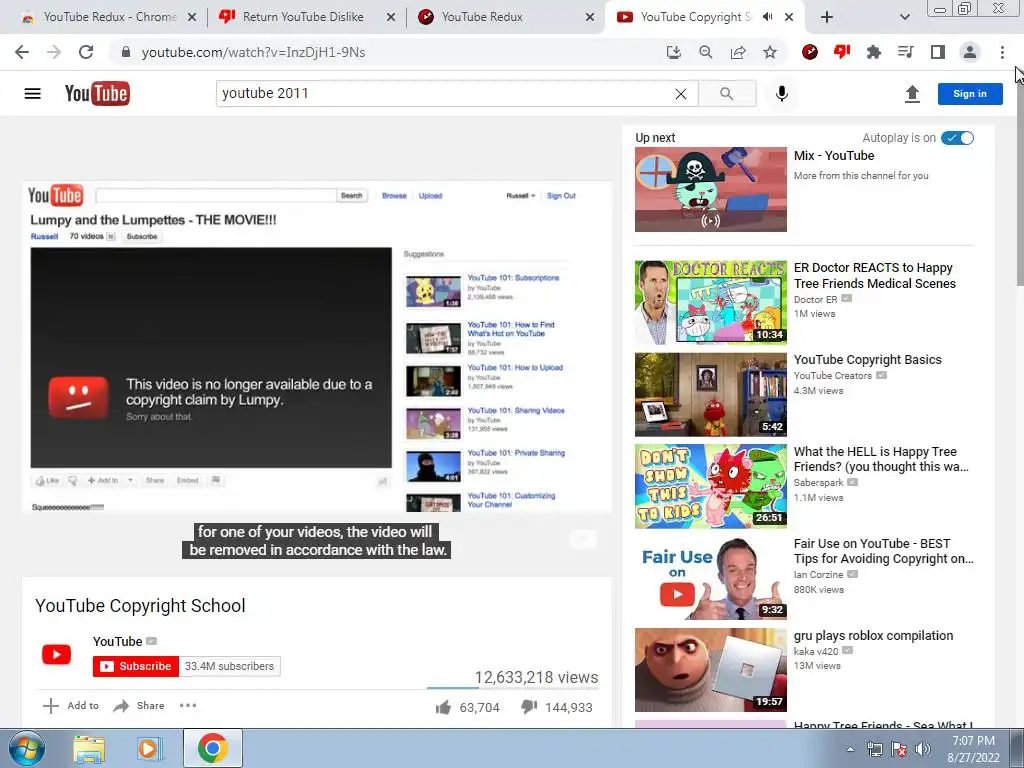Share this page icon
1024x768 pixels.
[x=738, y=52]
